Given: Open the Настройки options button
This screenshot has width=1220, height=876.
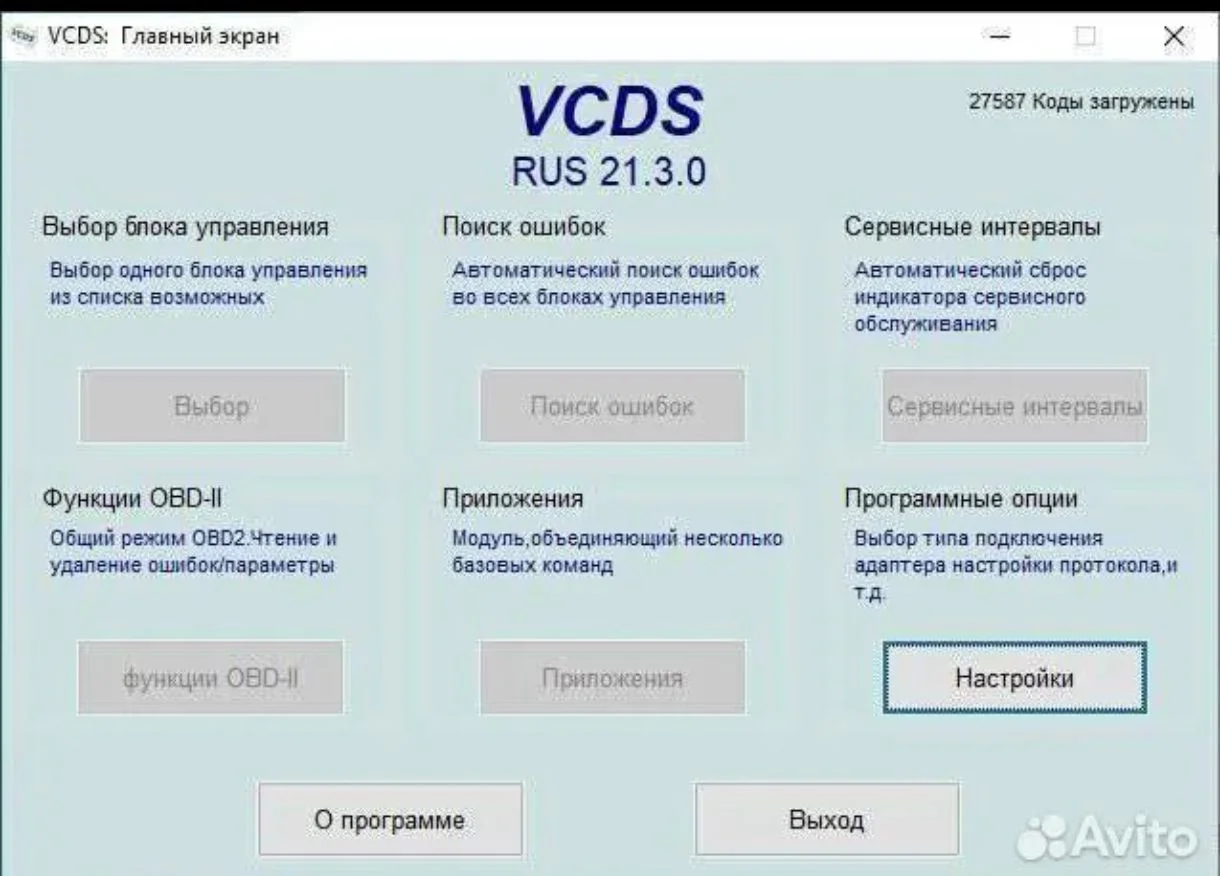Looking at the screenshot, I should [x=1015, y=678].
